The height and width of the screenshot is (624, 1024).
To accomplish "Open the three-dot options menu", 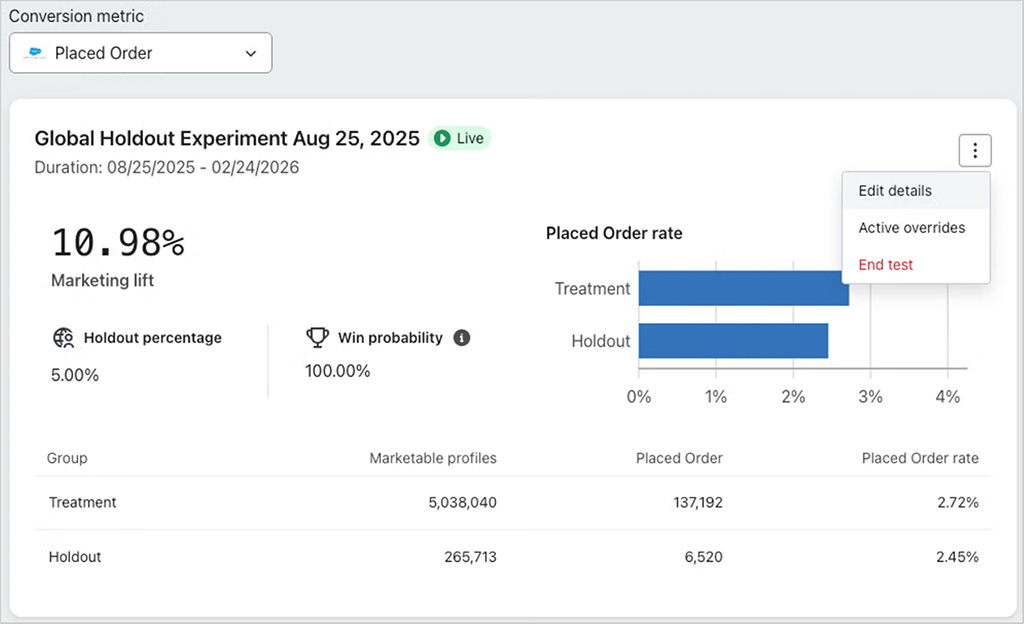I will [x=975, y=151].
